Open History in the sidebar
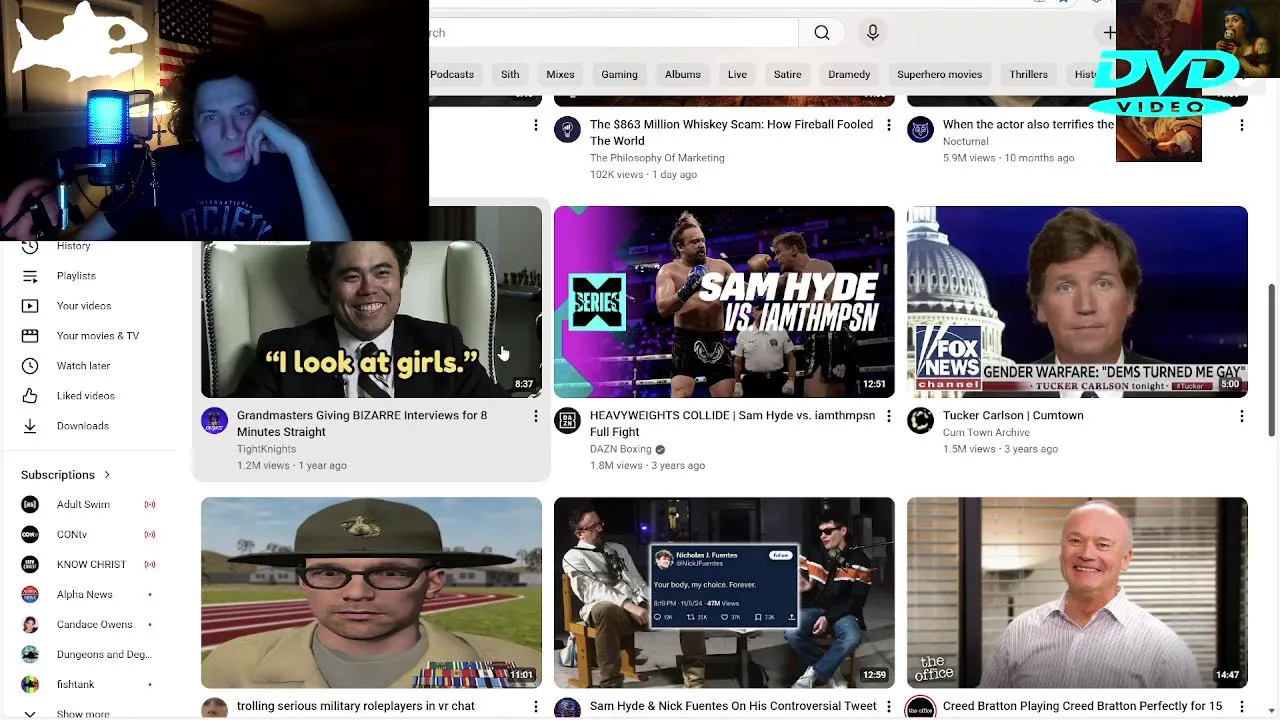 (x=73, y=246)
